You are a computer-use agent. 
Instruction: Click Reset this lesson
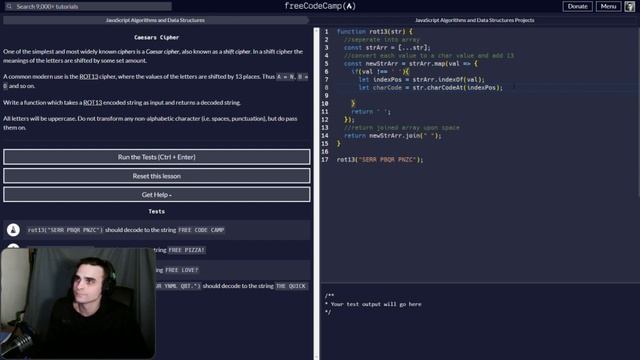[x=157, y=176]
